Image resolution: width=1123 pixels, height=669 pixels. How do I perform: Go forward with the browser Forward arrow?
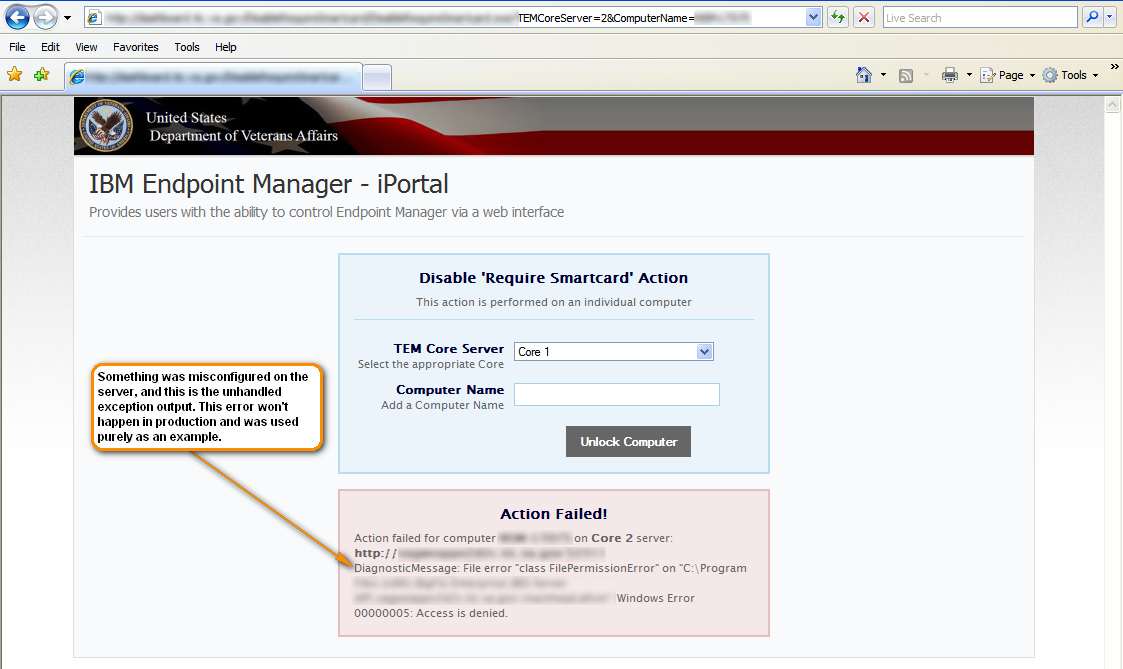click(45, 17)
